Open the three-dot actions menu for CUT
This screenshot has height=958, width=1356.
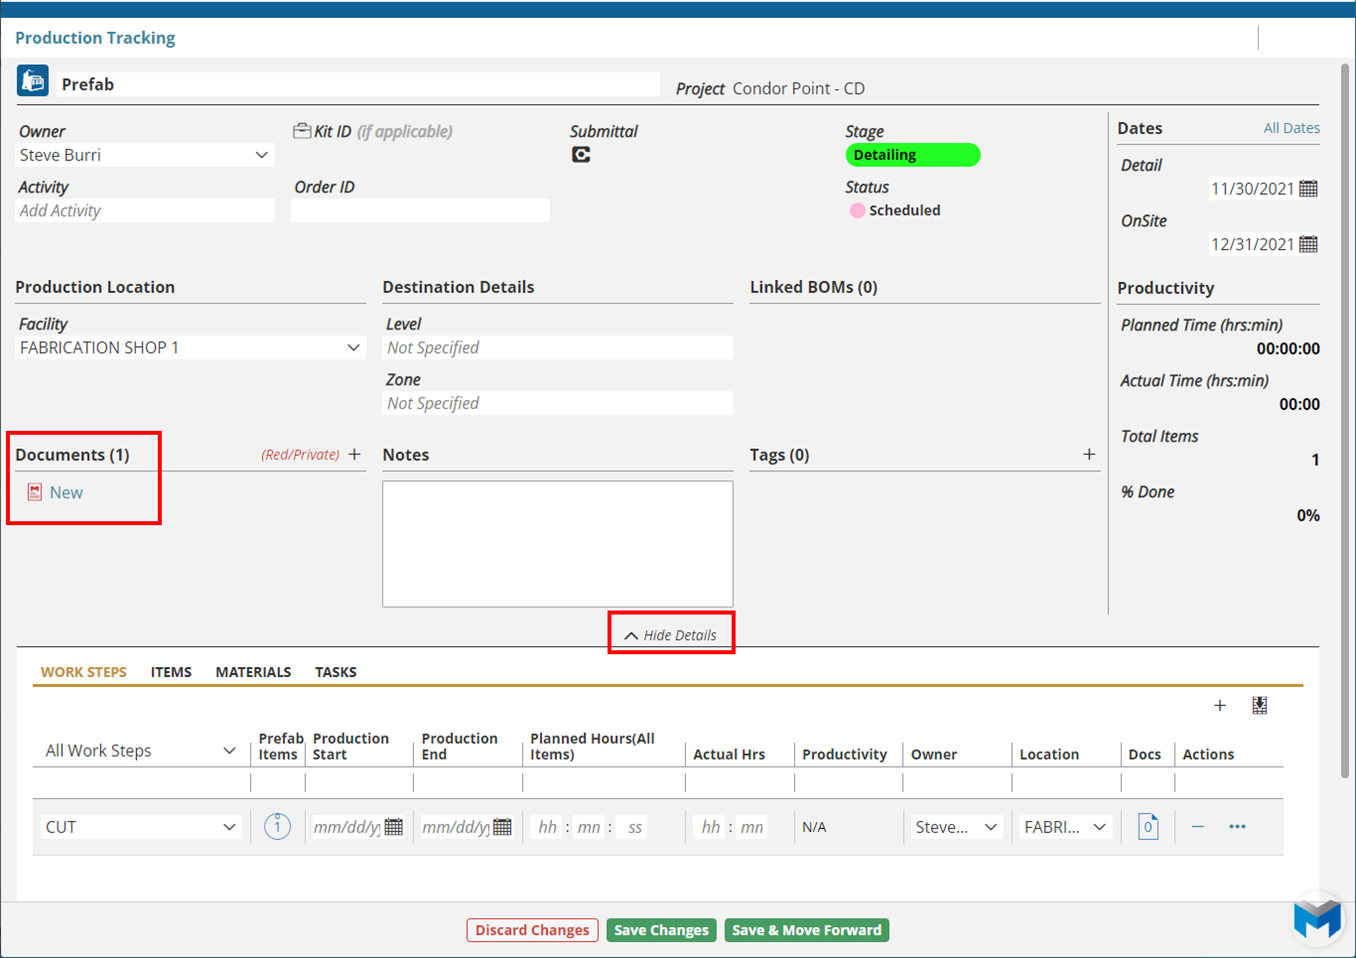(x=1237, y=827)
